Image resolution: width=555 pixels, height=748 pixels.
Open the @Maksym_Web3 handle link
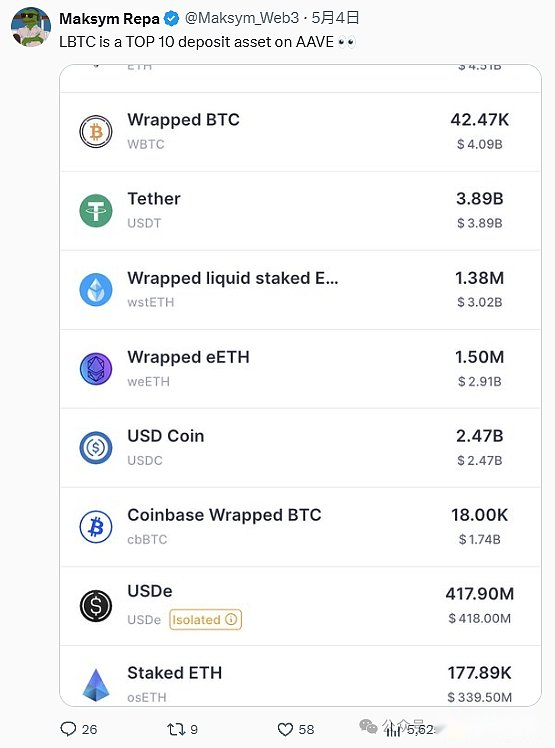[241, 18]
